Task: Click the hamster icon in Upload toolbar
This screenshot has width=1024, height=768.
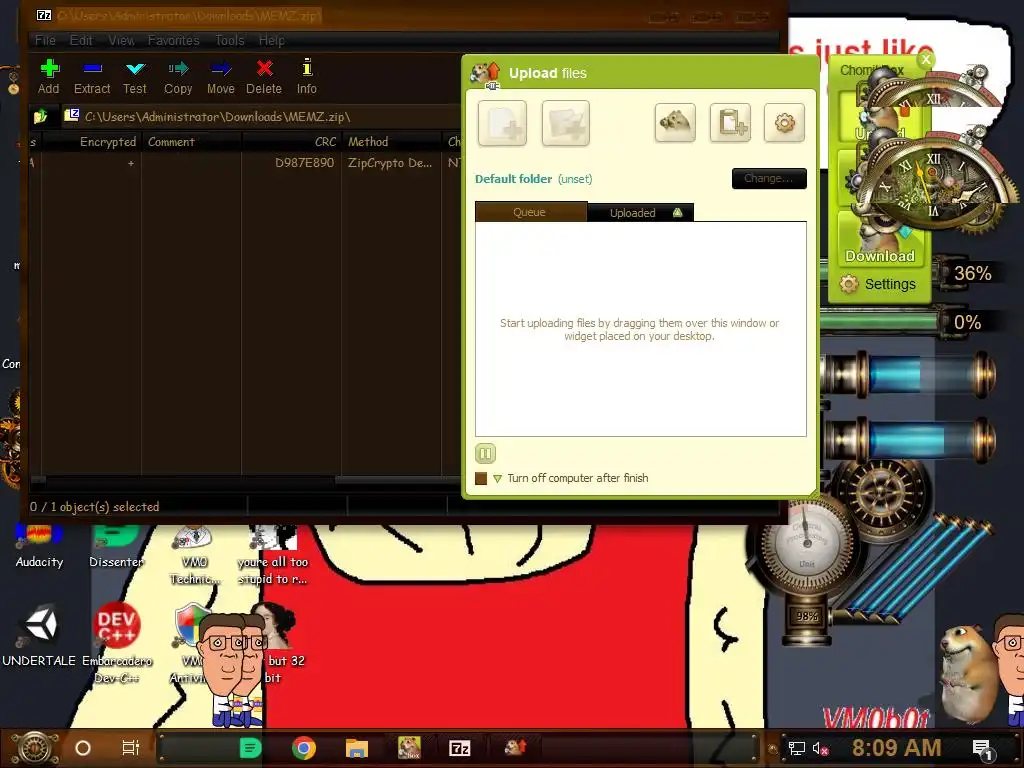Action: coord(675,122)
